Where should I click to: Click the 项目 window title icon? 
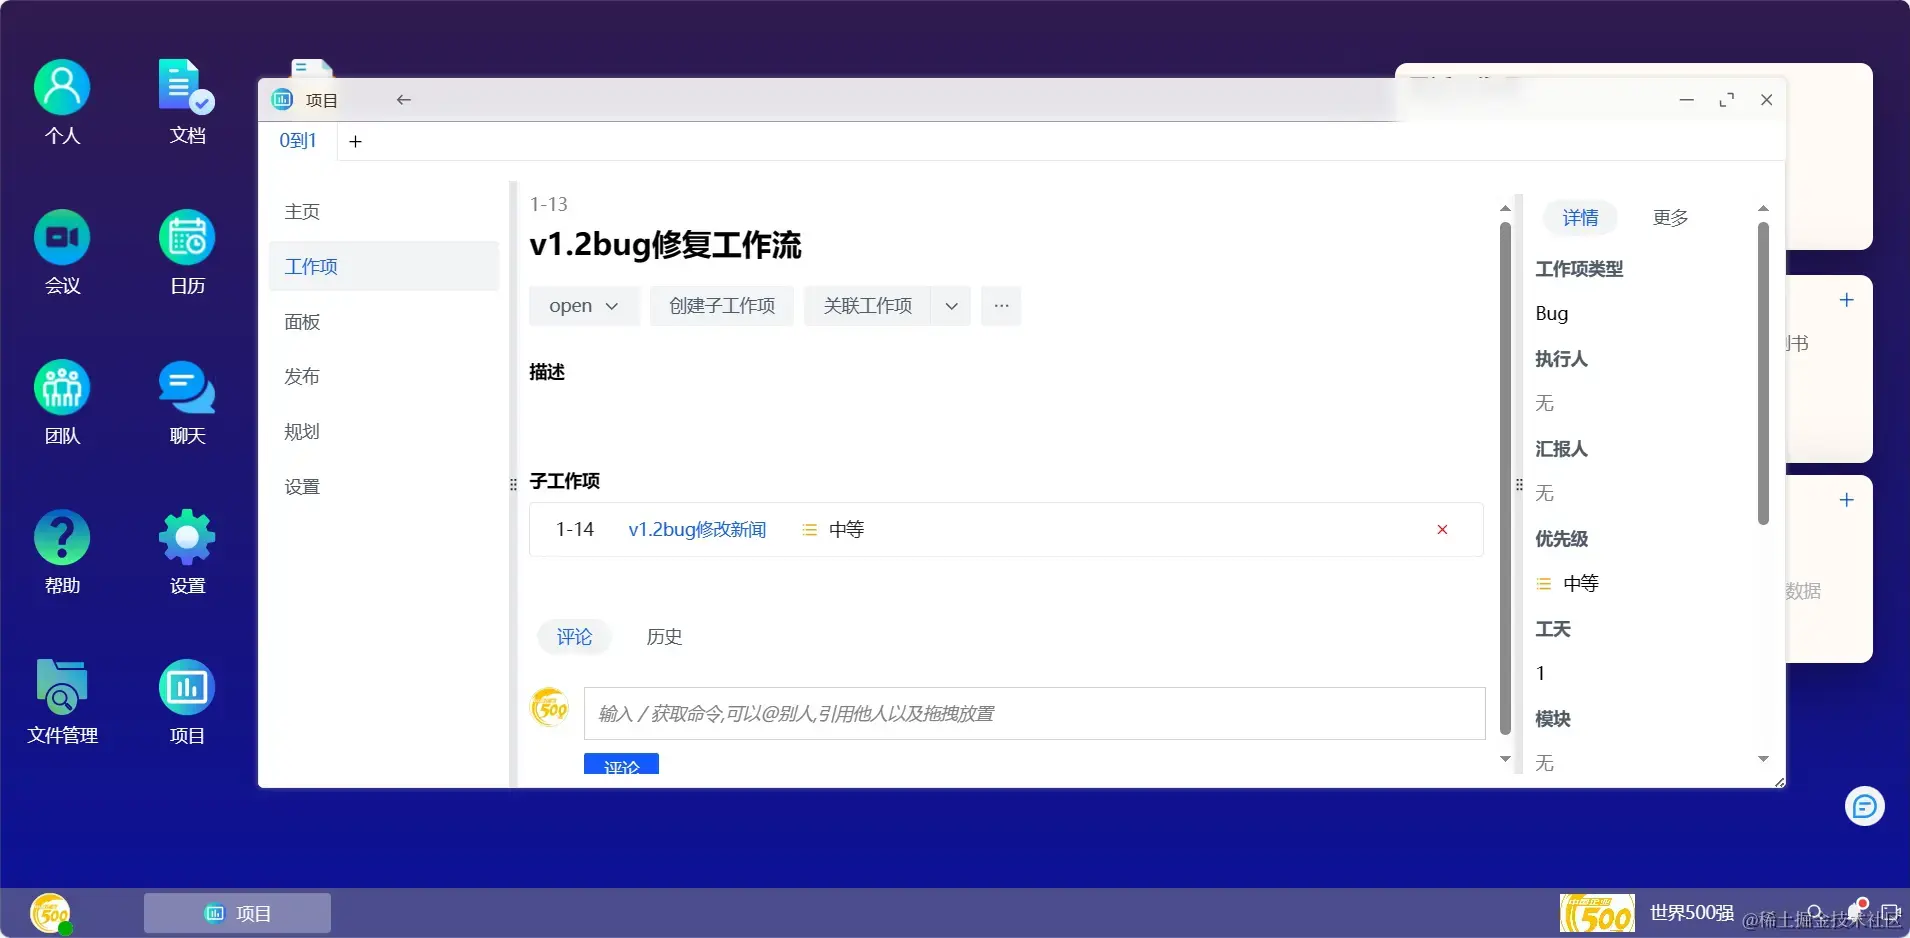(282, 99)
